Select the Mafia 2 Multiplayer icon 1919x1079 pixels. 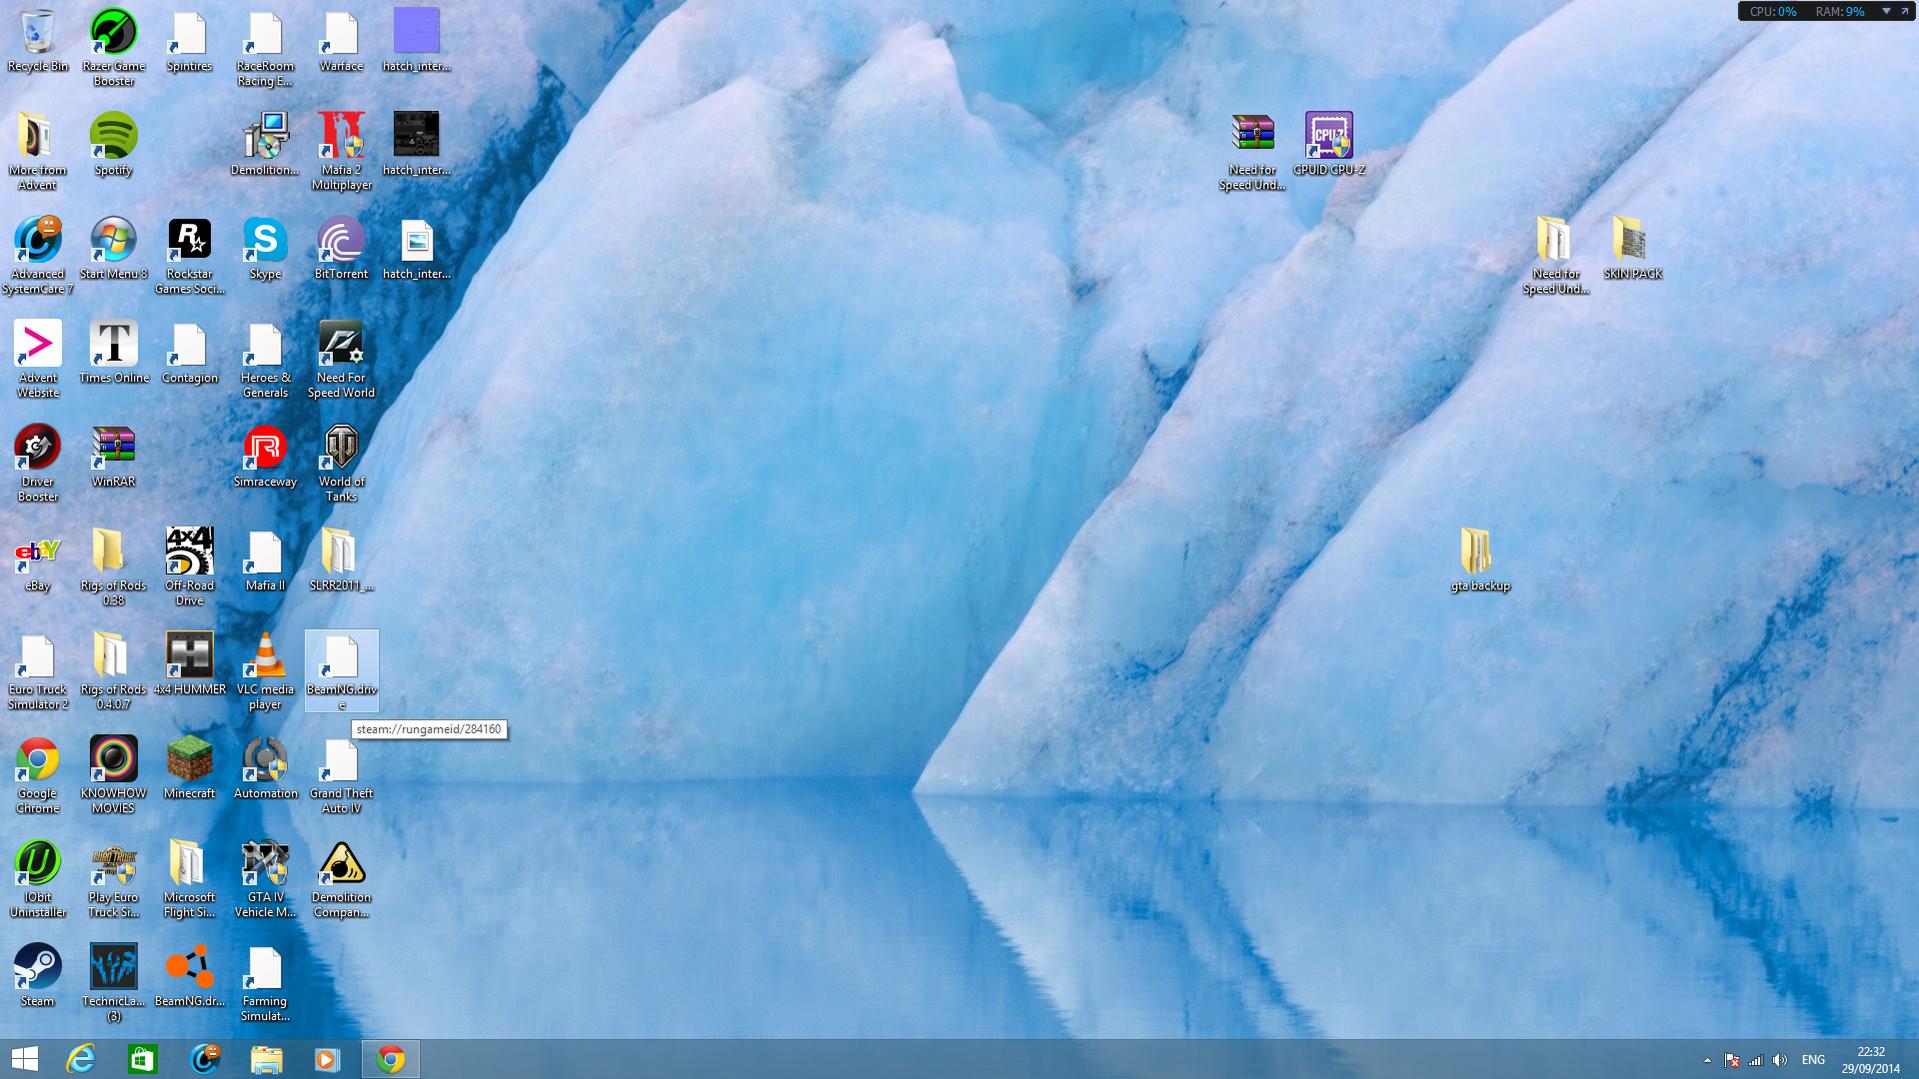[341, 152]
